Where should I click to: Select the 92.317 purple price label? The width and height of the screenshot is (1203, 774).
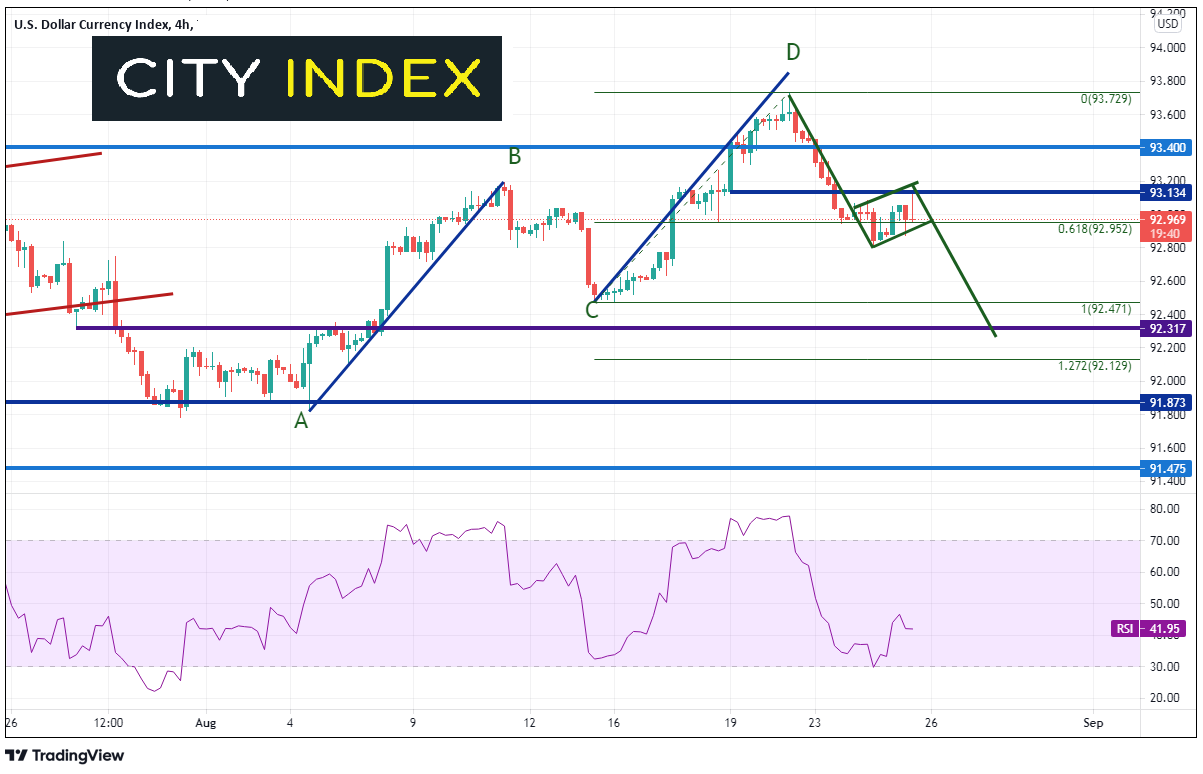(1168, 327)
